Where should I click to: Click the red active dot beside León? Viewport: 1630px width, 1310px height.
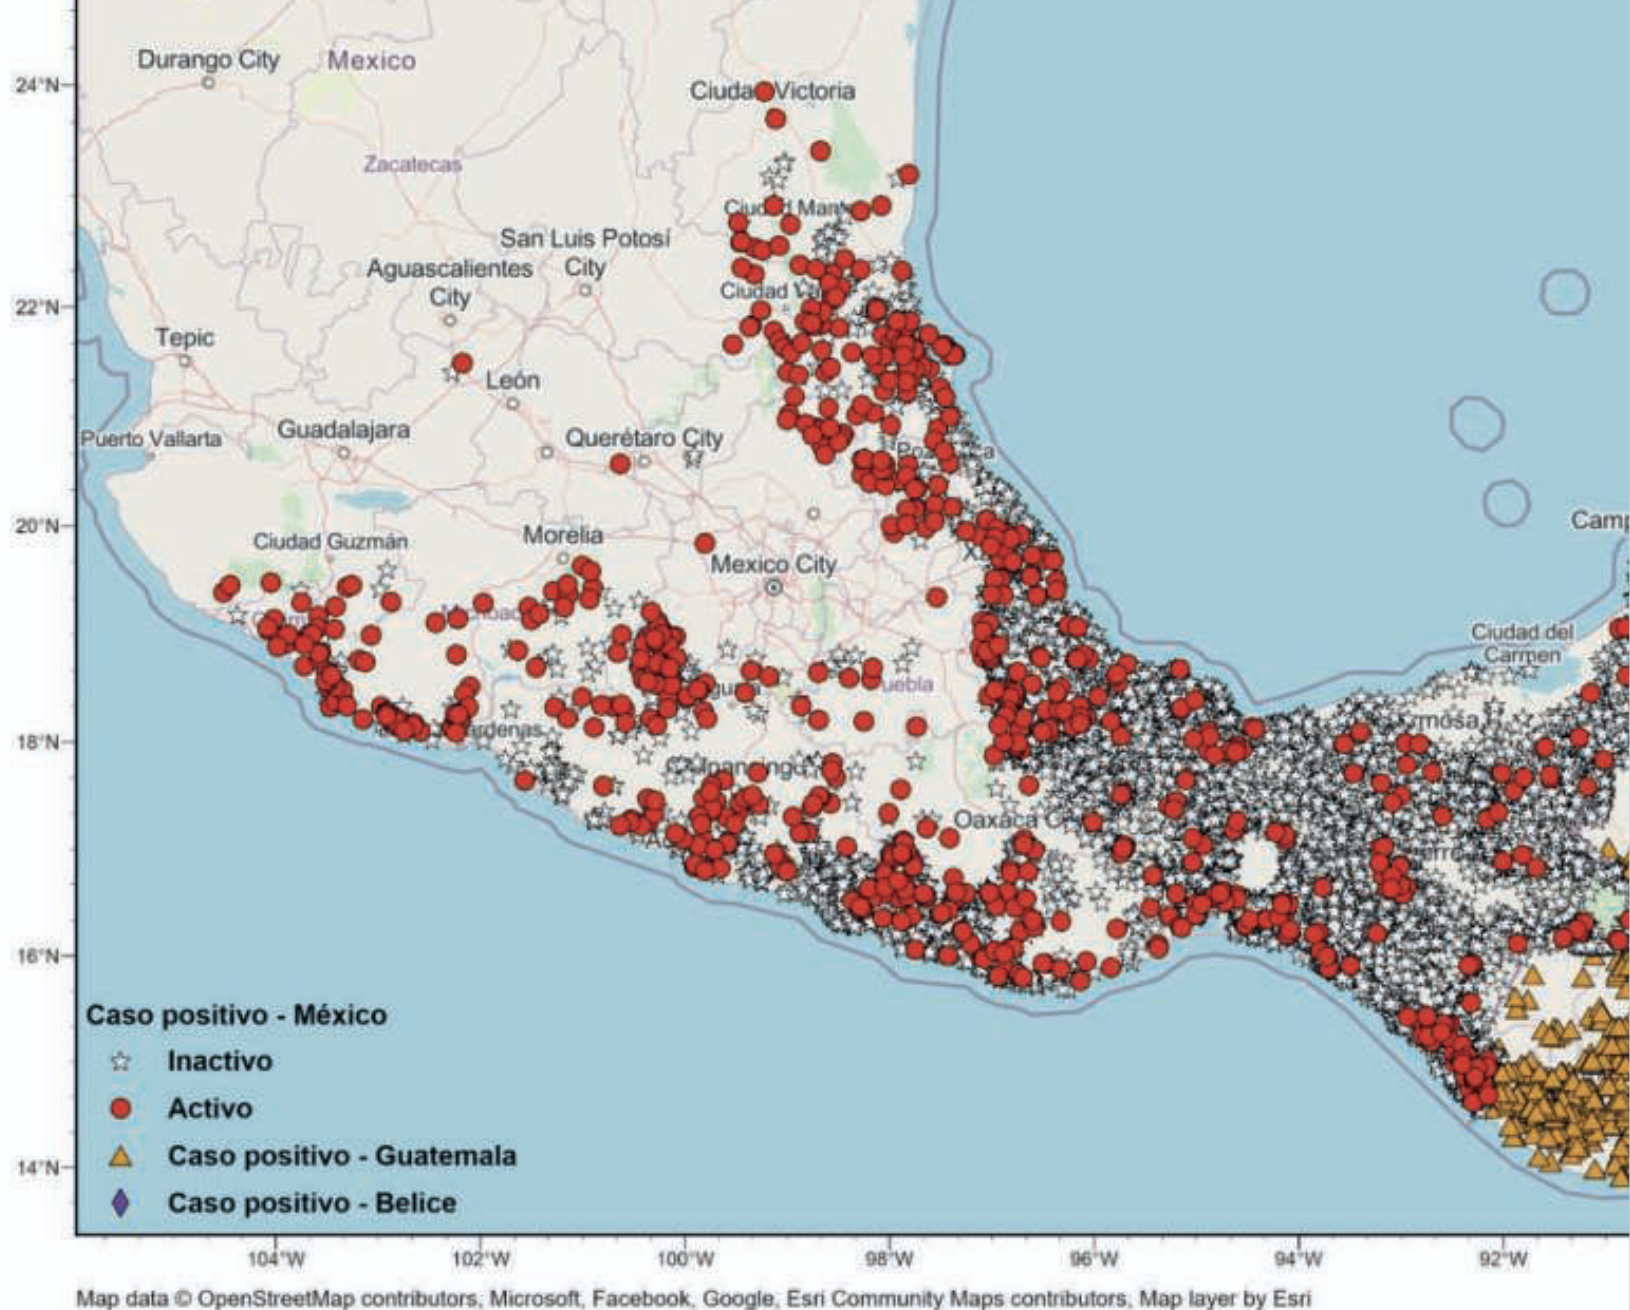[462, 363]
